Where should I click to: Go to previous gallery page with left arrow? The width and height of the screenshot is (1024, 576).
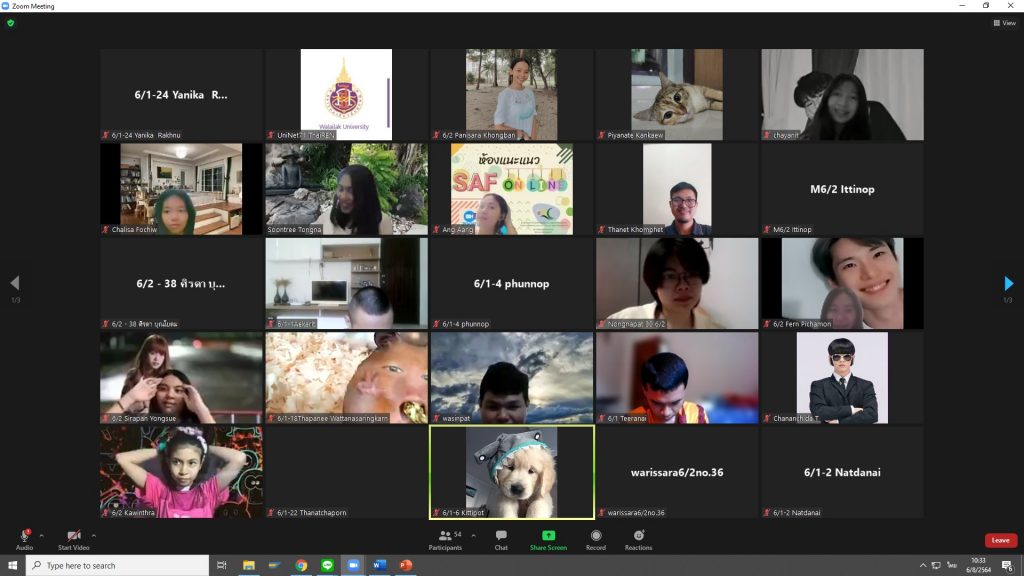coord(14,284)
